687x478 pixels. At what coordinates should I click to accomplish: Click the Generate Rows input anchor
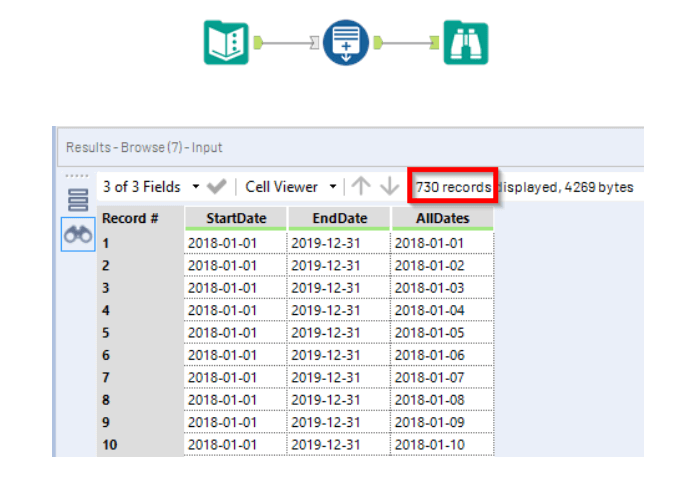click(x=315, y=42)
